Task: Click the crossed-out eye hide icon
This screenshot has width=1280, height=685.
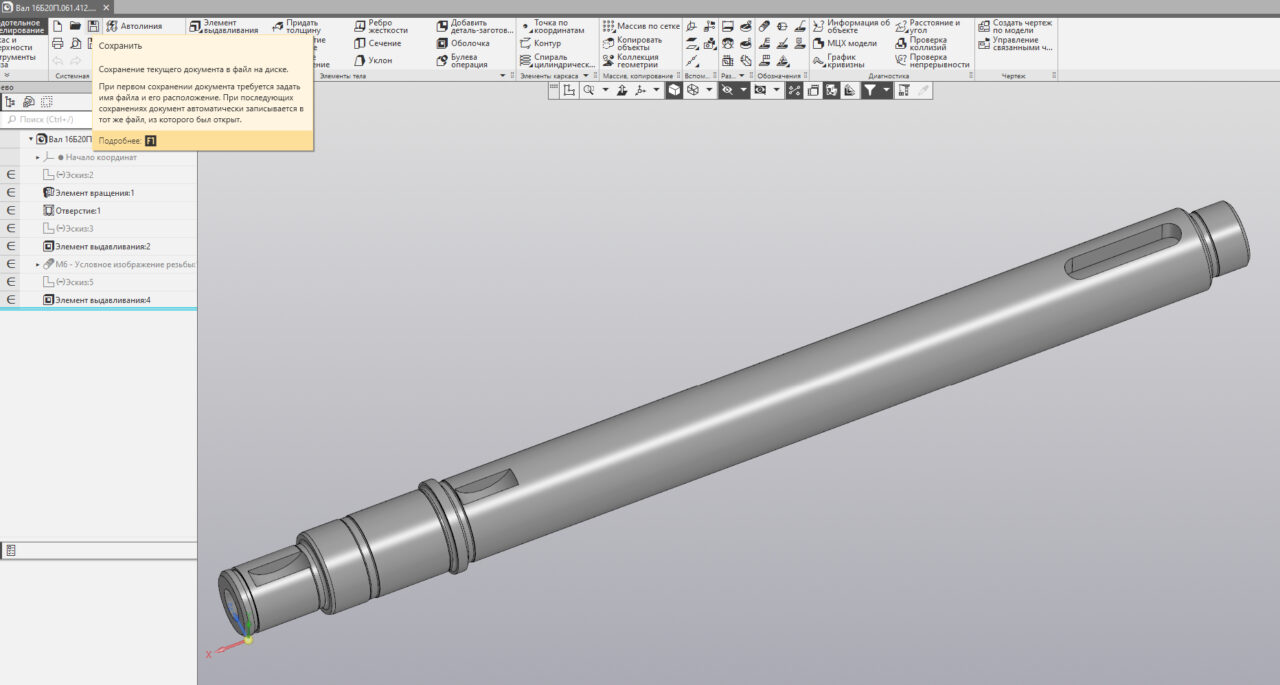Action: (727, 90)
